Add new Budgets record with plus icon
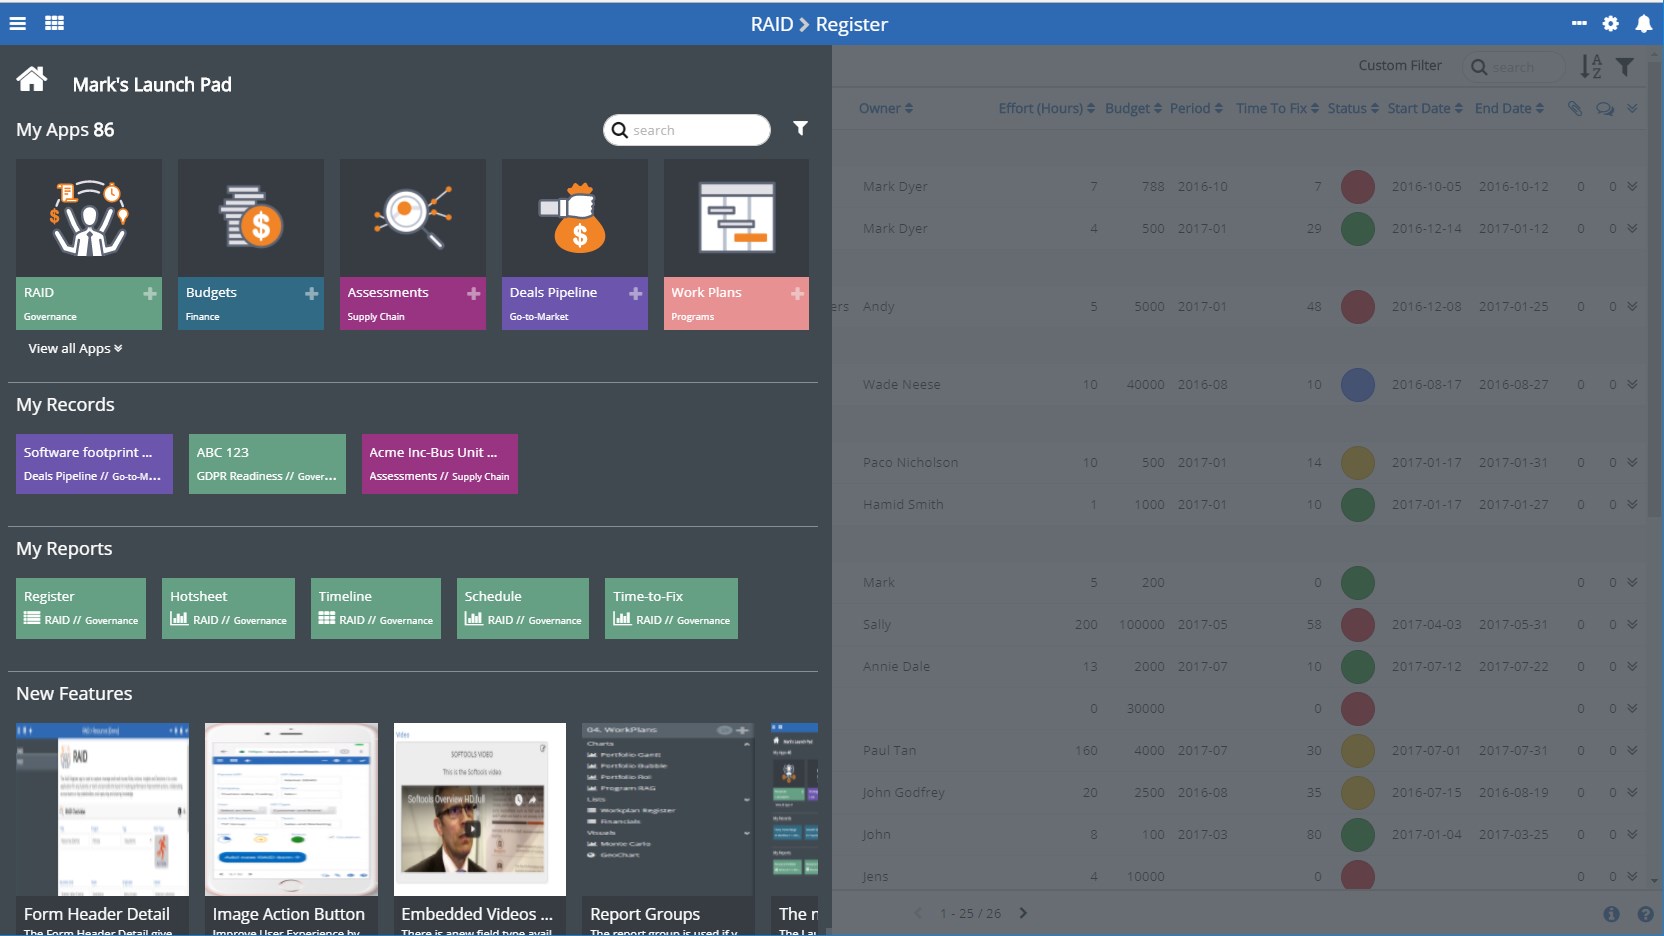1664x936 pixels. [312, 293]
